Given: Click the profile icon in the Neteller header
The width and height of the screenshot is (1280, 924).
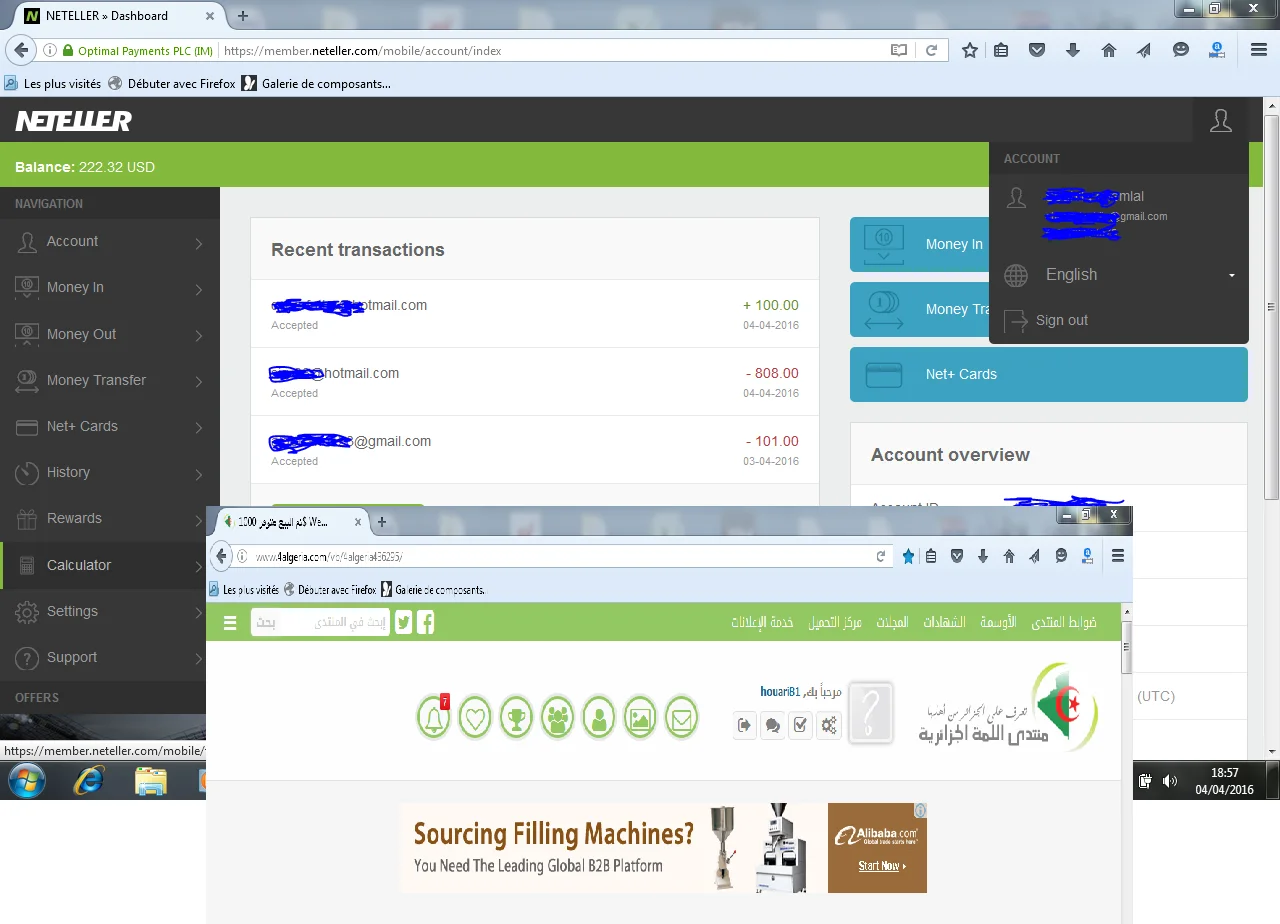Looking at the screenshot, I should click(1220, 121).
